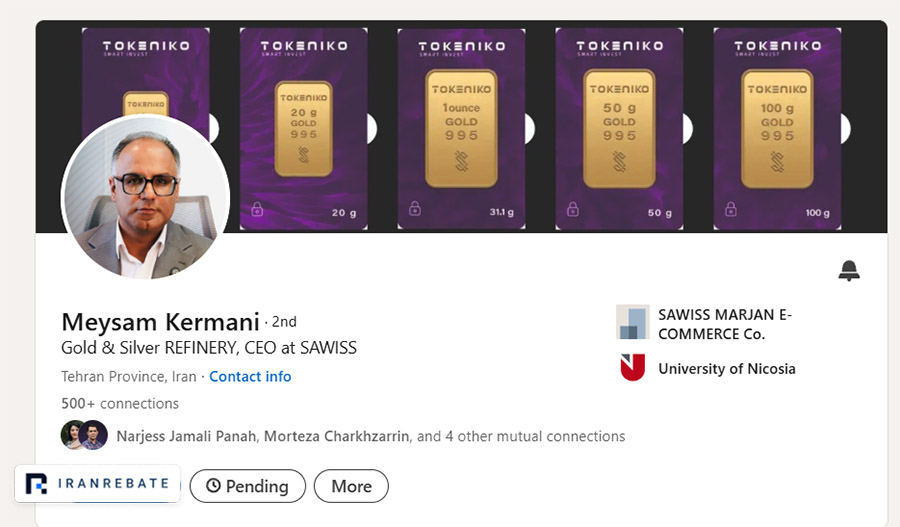Click the lock icon on 31.1 g card

415,209
